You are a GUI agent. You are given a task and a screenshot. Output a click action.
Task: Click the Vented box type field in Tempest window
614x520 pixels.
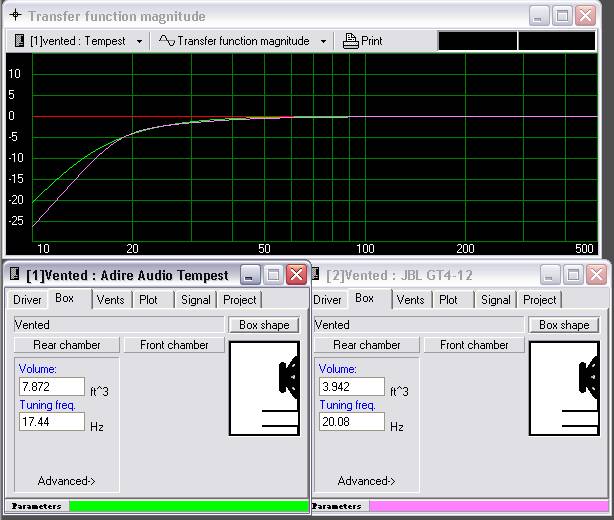(119, 325)
